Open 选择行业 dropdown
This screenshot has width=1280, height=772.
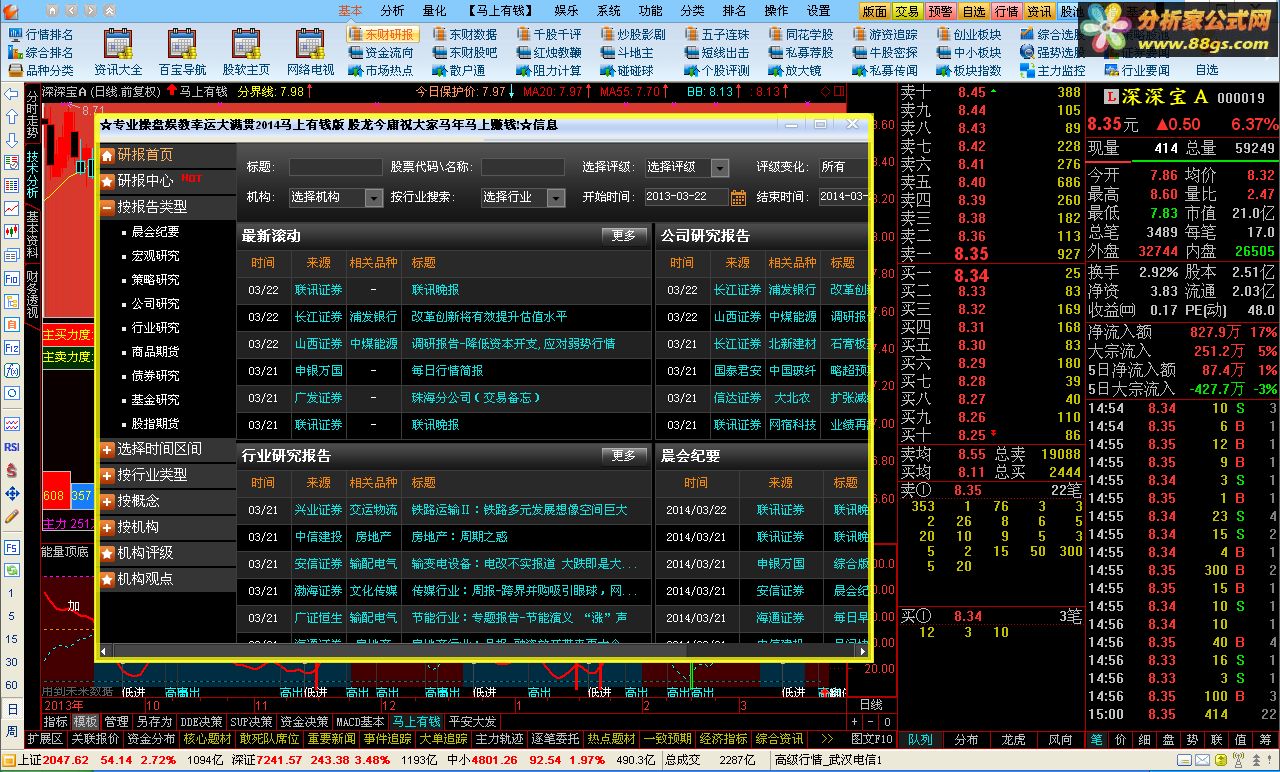522,197
